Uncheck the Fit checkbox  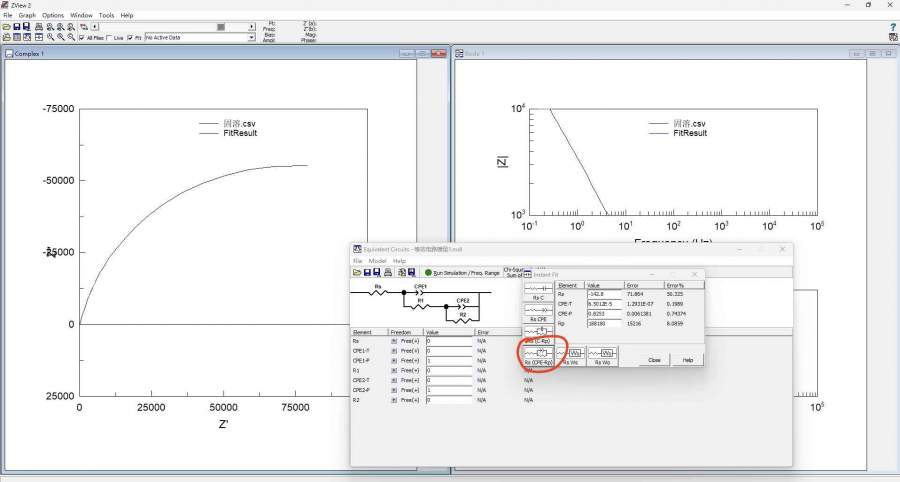(x=130, y=38)
